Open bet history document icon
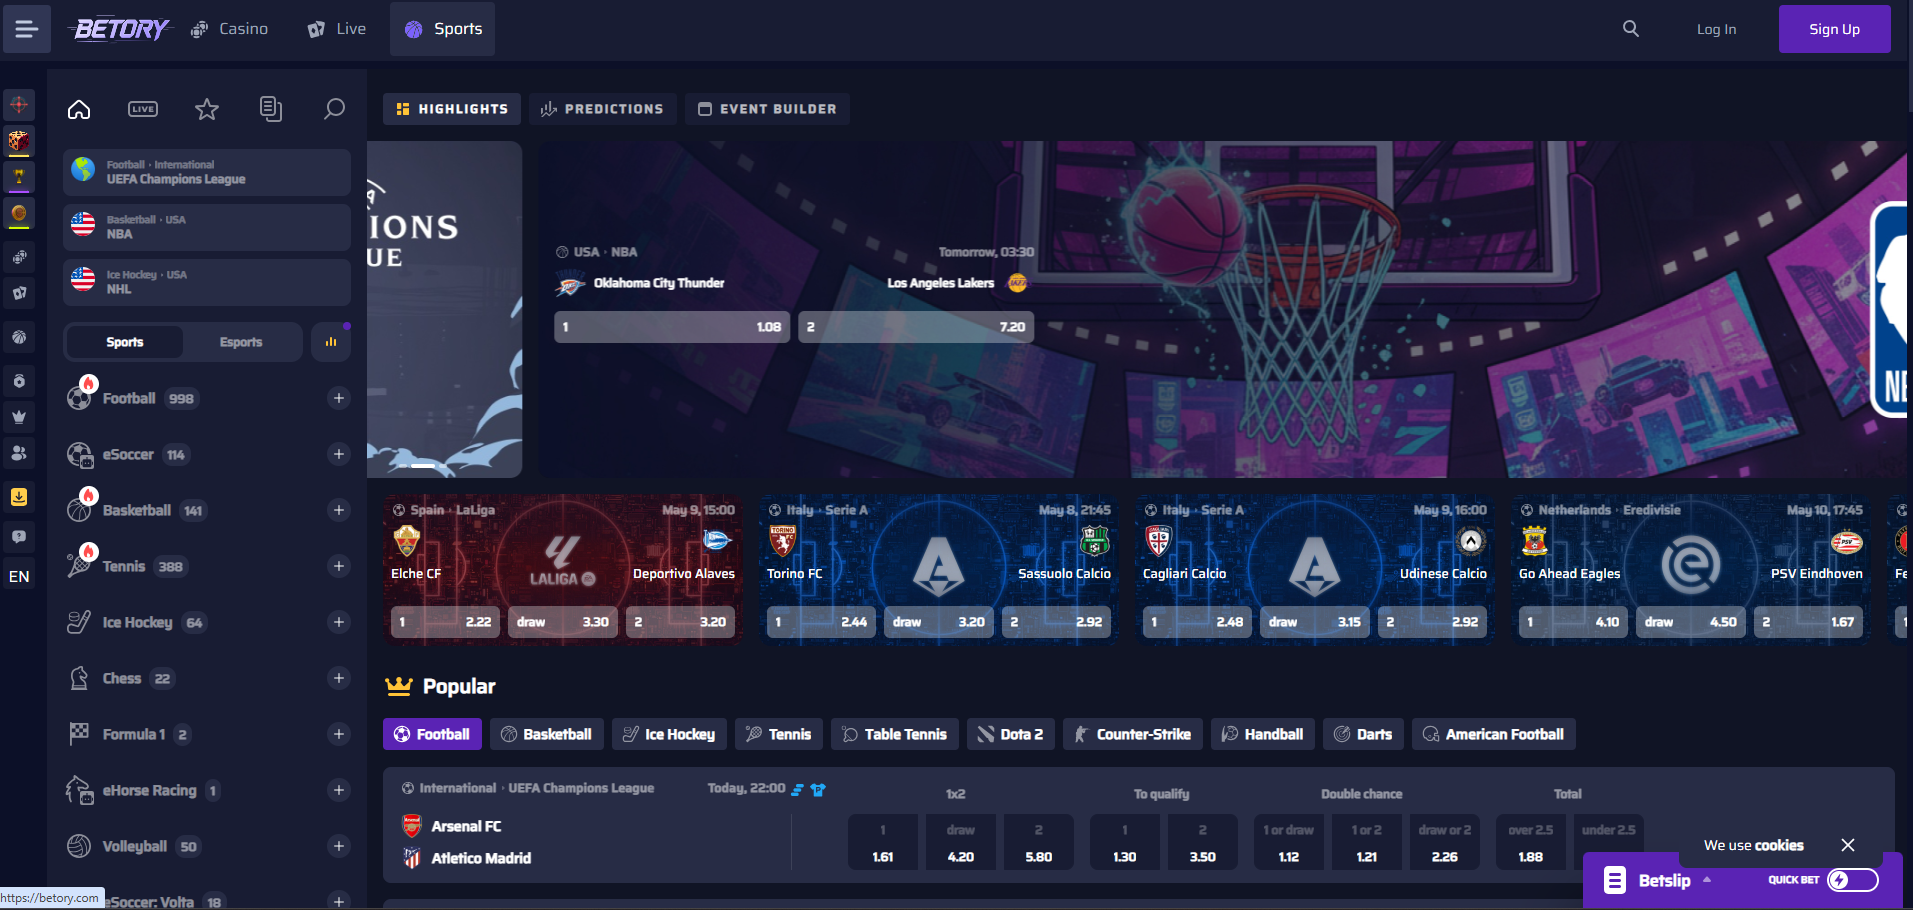The height and width of the screenshot is (910, 1913). [x=271, y=109]
